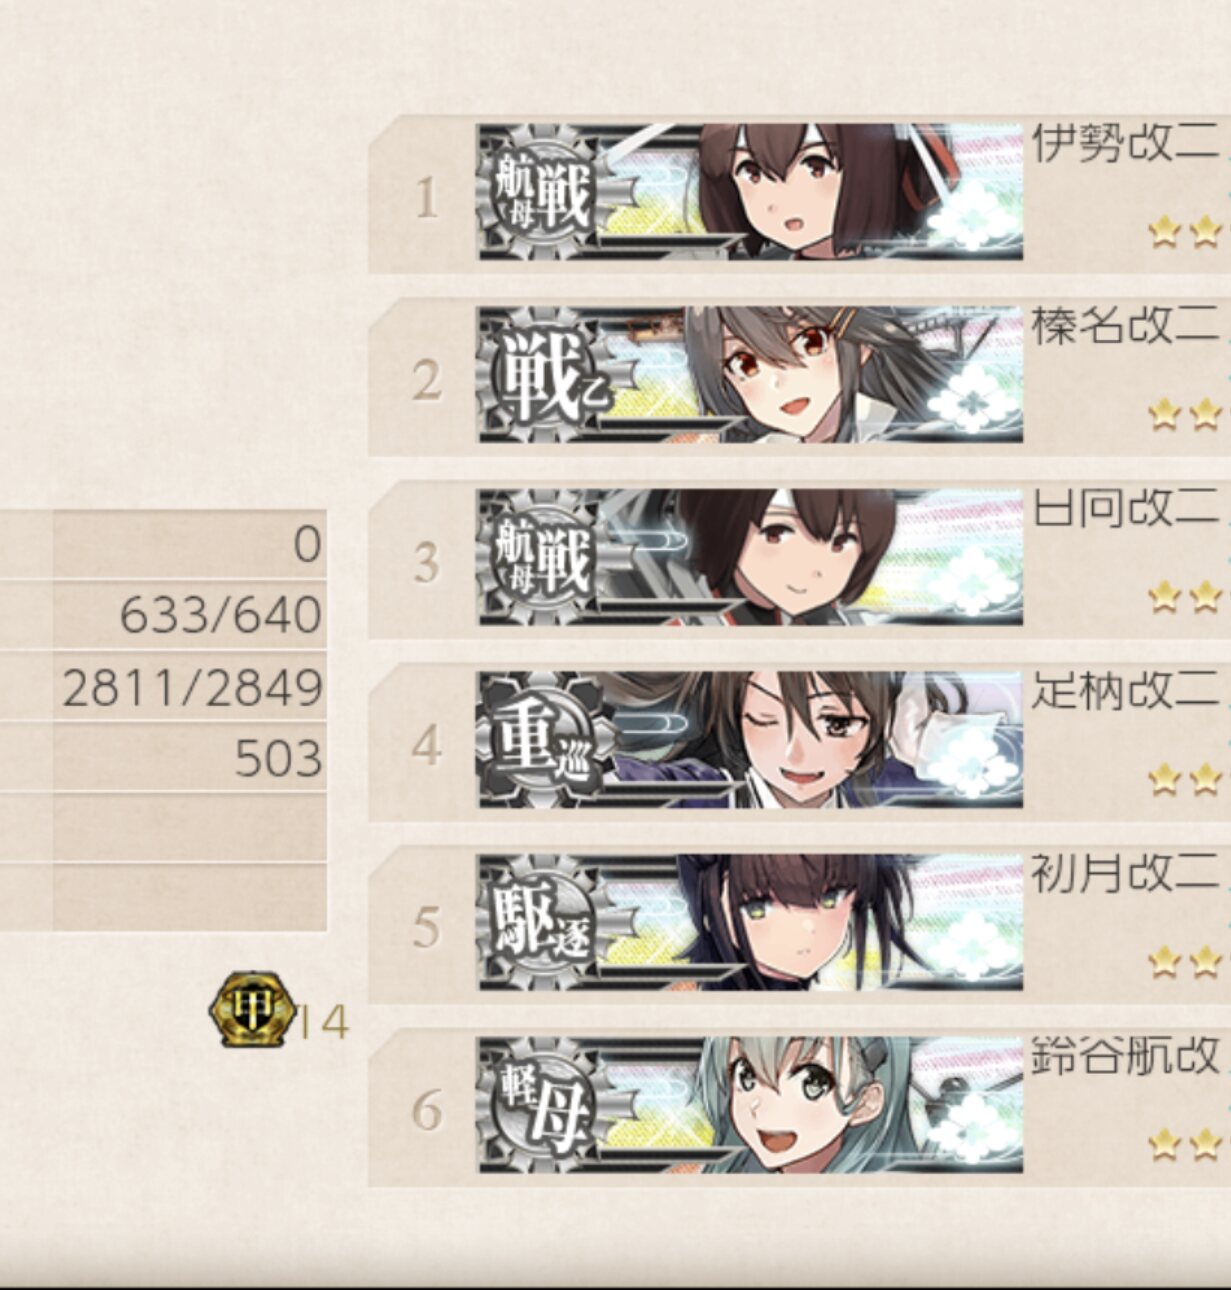Click the 鈴谷航改 ship name label
Viewport: 1231px width, 1290px height.
[1126, 1055]
